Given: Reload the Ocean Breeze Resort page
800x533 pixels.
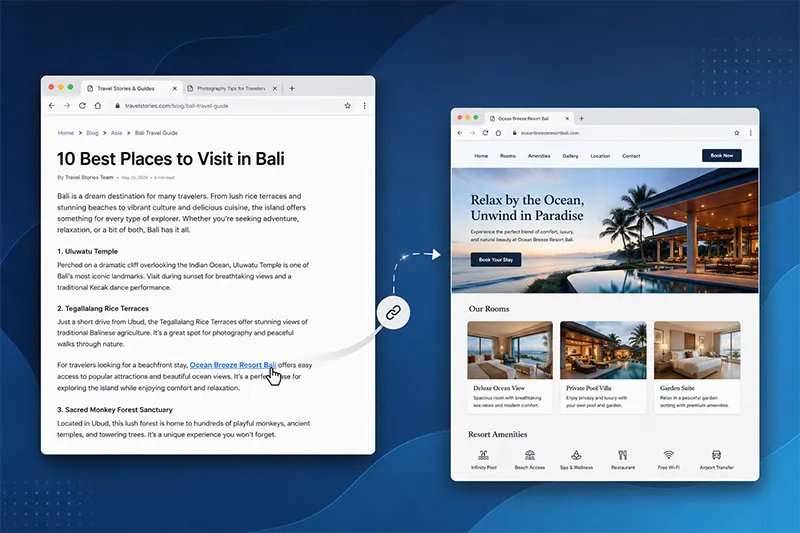Looking at the screenshot, I should (x=485, y=133).
